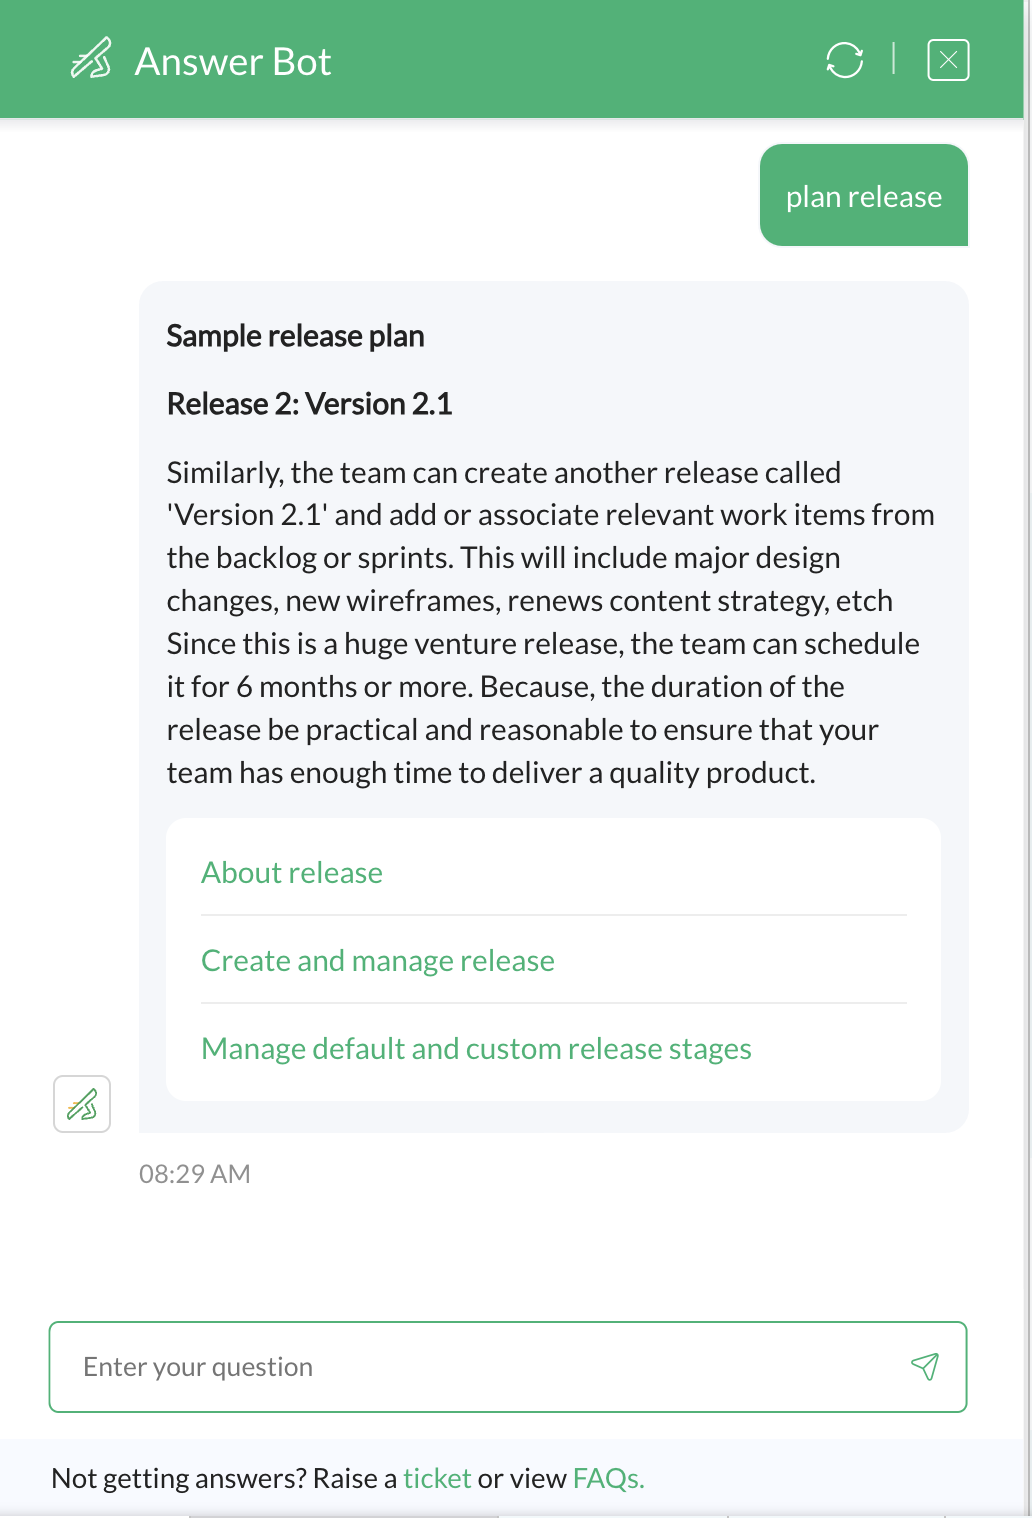Click the Answer Bot title text

(233, 61)
